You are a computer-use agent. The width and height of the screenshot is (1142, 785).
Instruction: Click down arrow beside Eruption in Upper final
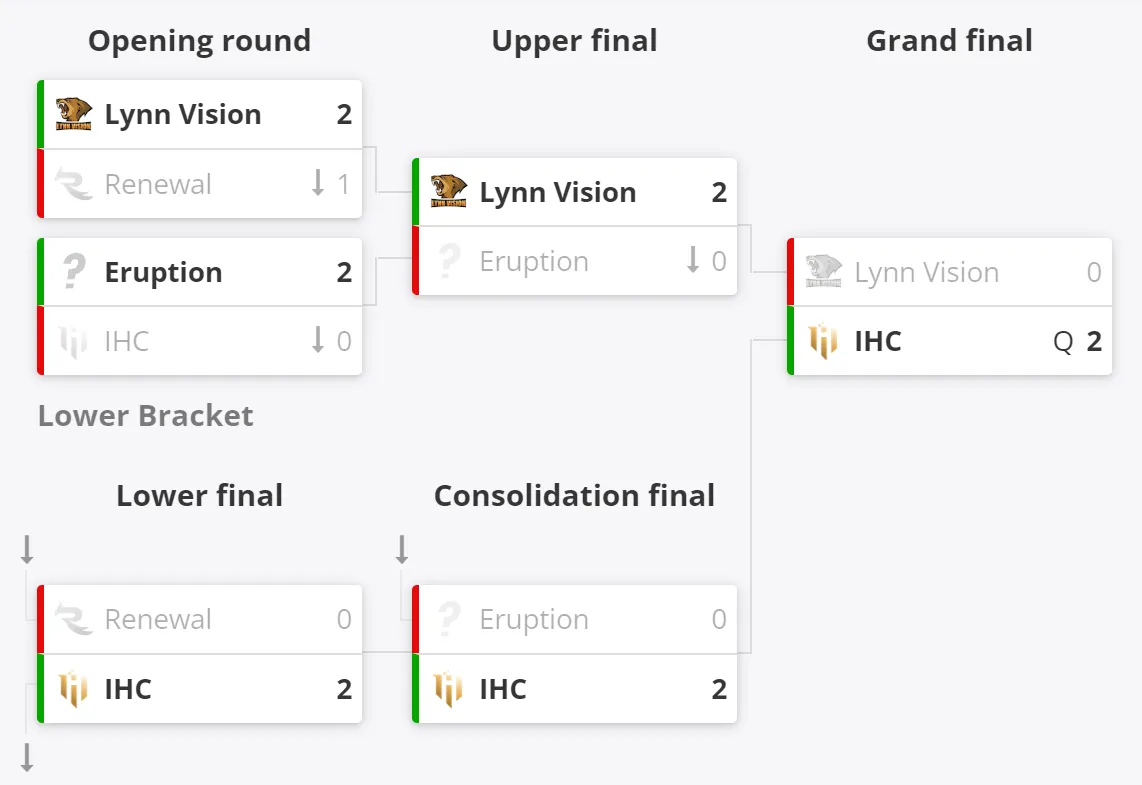(693, 260)
